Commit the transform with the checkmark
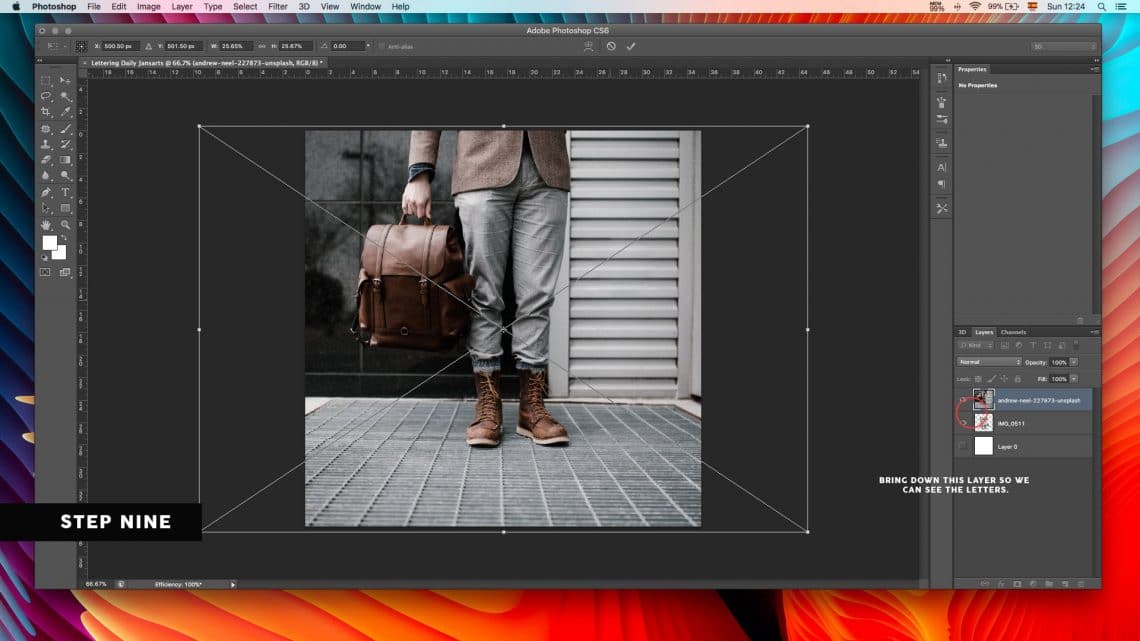 (x=630, y=47)
